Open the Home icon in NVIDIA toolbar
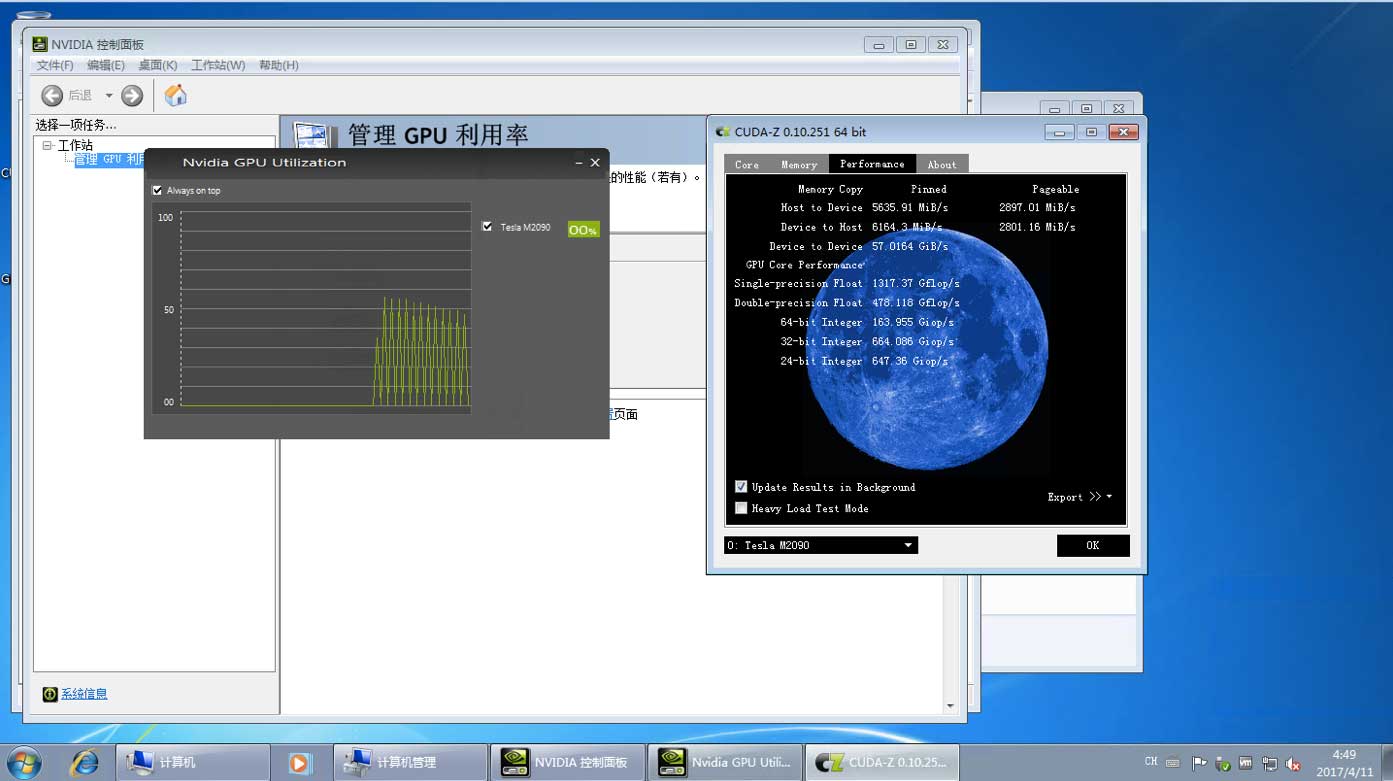The height and width of the screenshot is (781, 1393). (175, 95)
